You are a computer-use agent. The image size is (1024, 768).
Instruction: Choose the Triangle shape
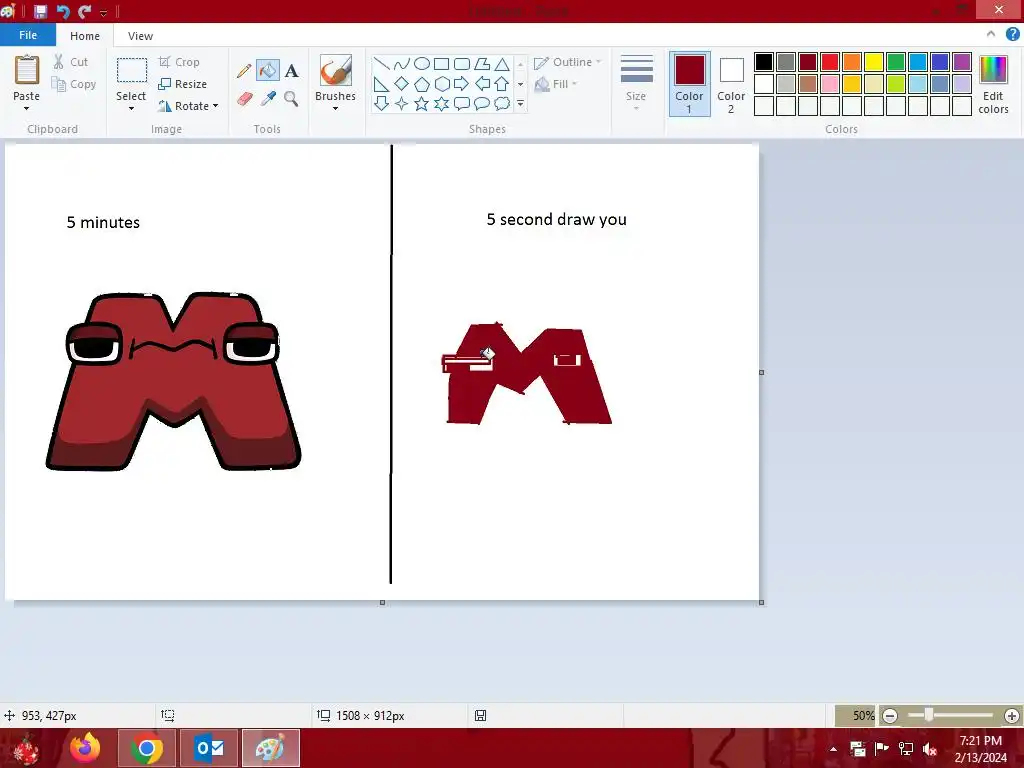[x=502, y=63]
